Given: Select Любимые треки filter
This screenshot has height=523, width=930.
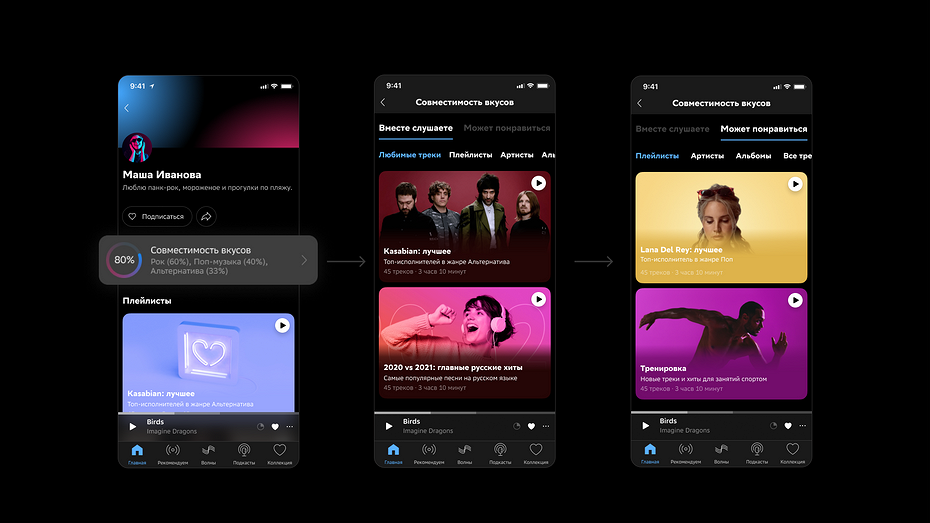Looking at the screenshot, I should coord(410,155).
